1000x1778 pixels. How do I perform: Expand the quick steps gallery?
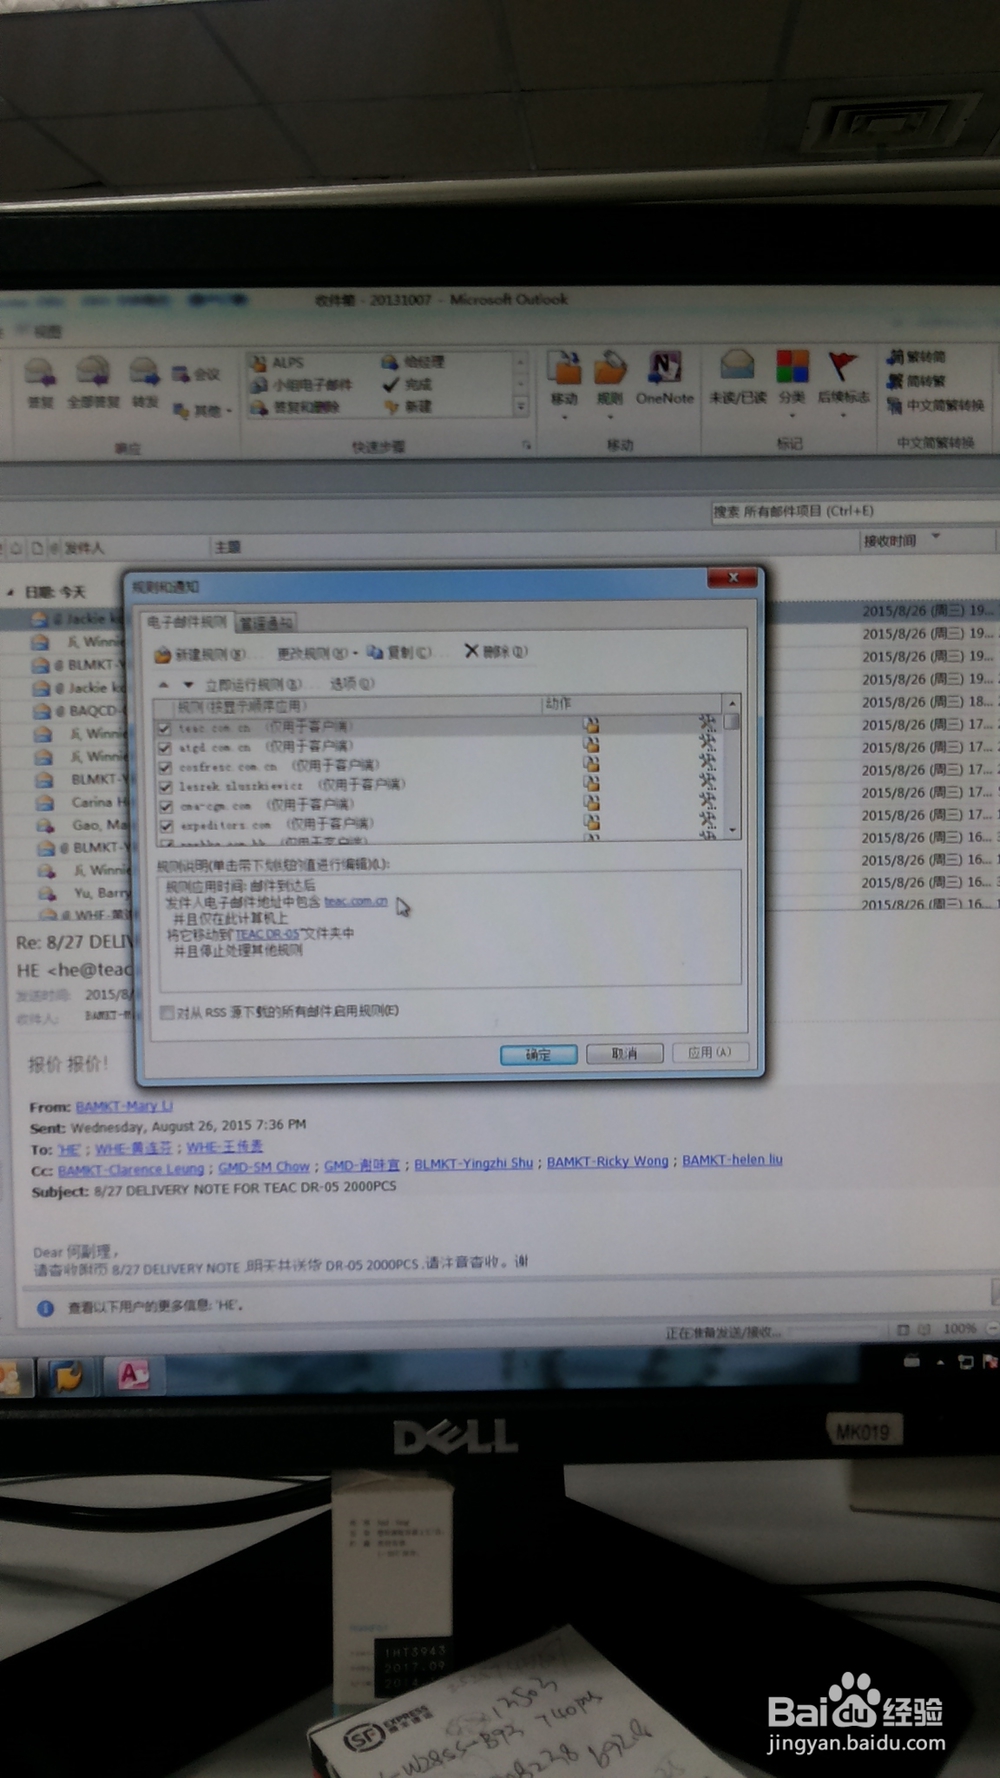pyautogui.click(x=520, y=406)
